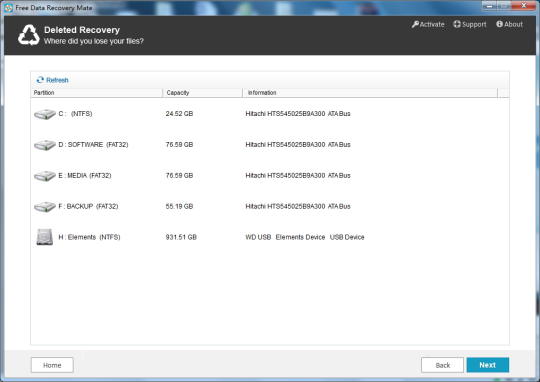Select the E: MEDIA drive icon

click(45, 176)
